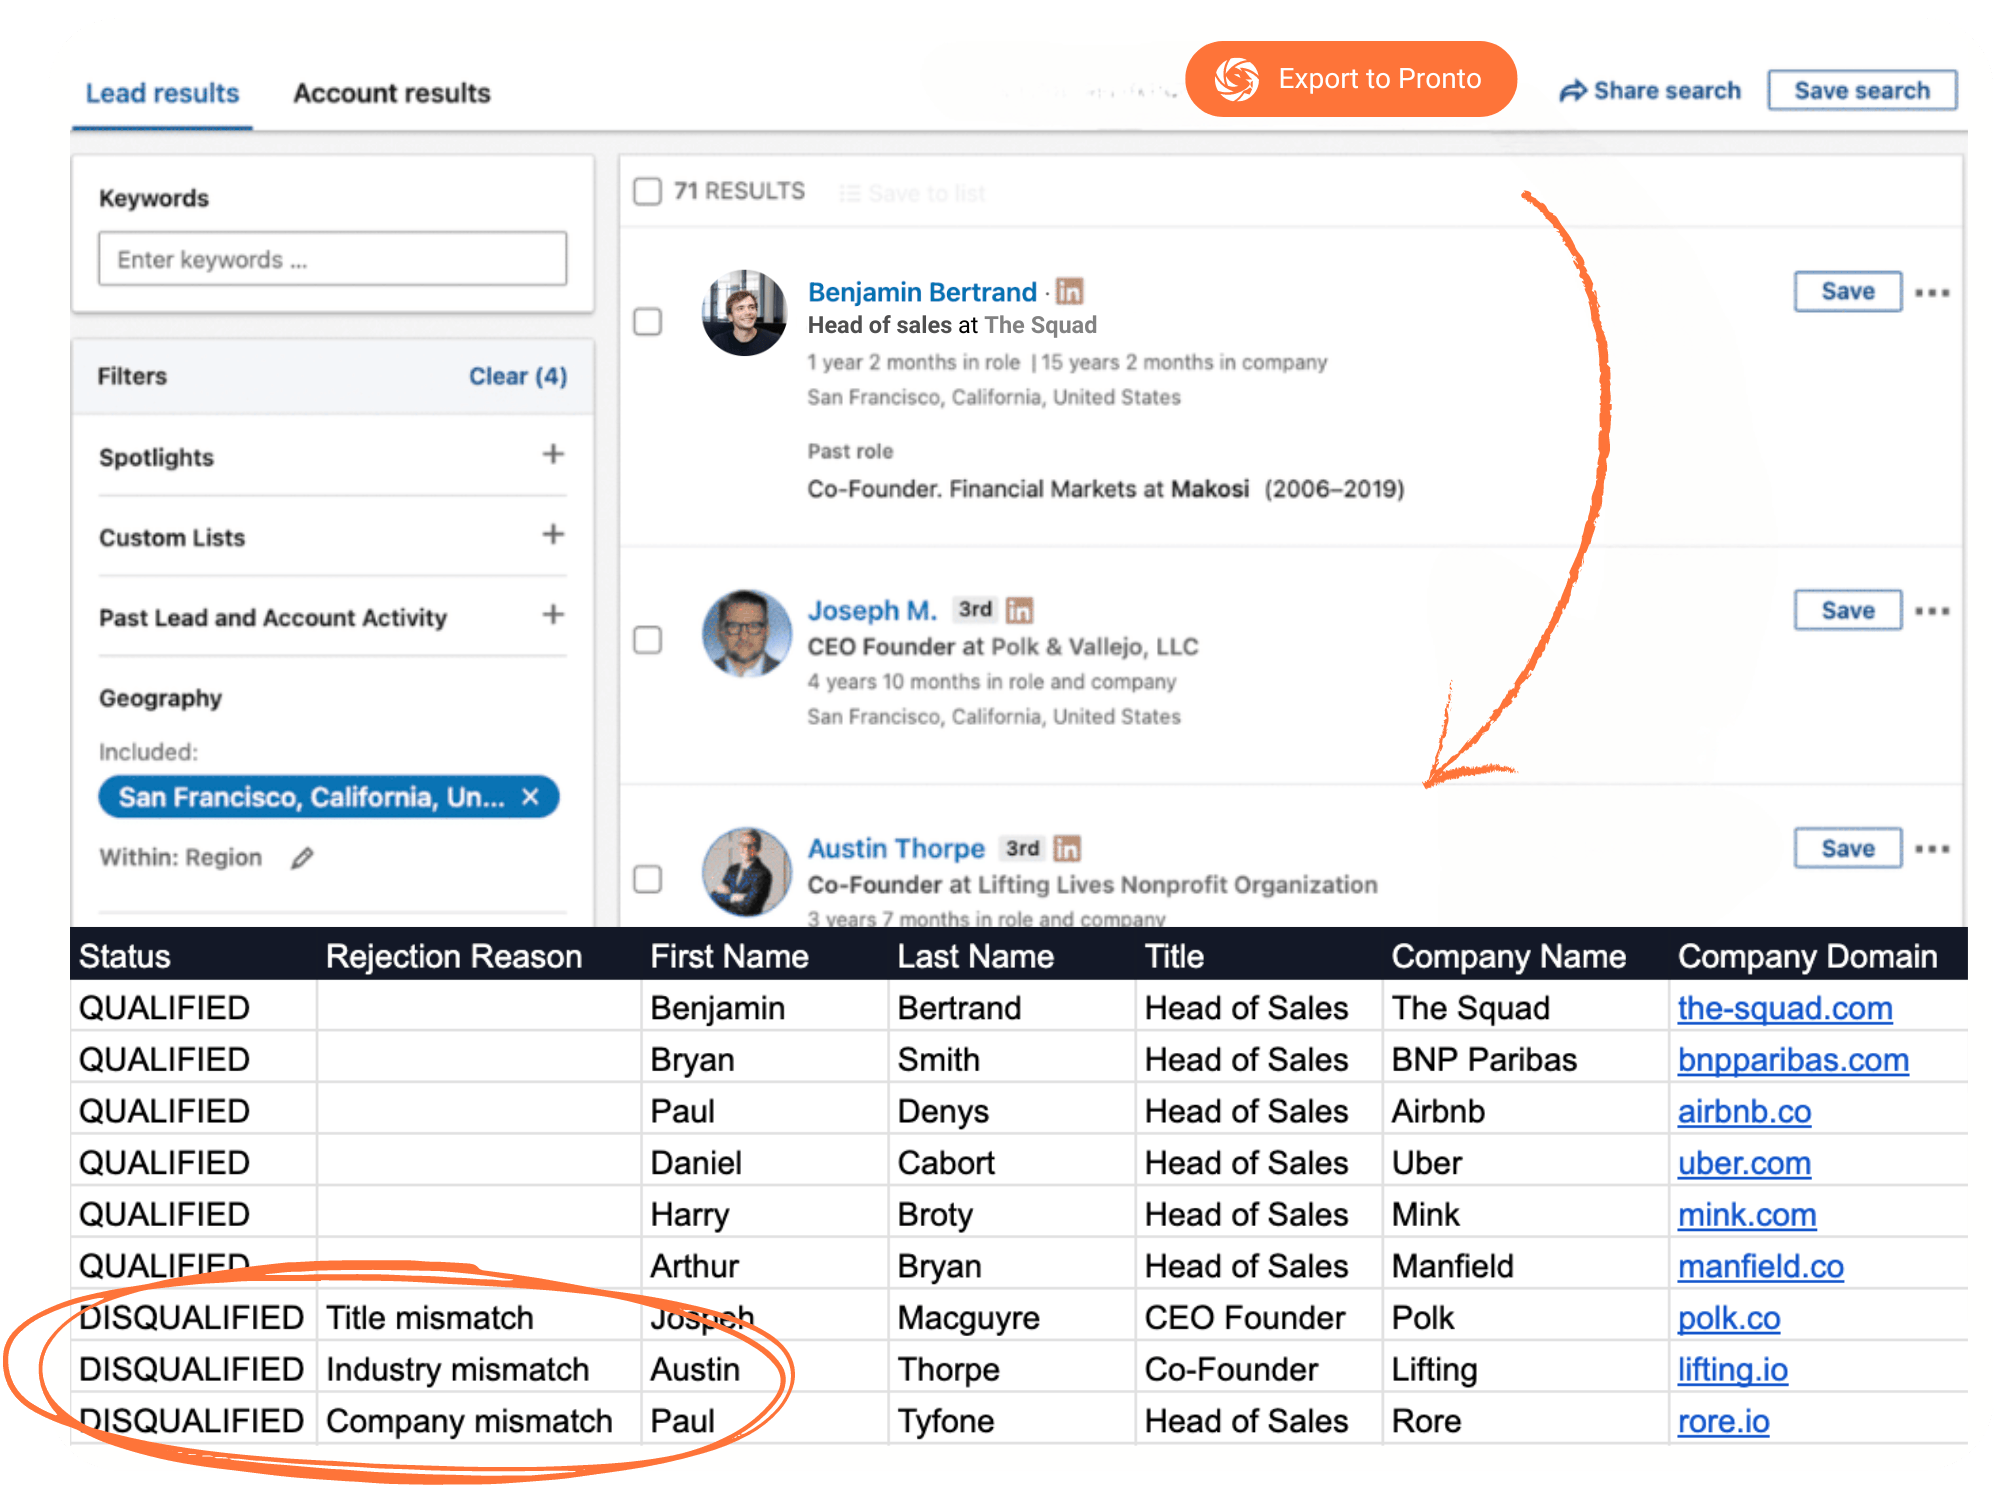Click the Save search button

1862,90
